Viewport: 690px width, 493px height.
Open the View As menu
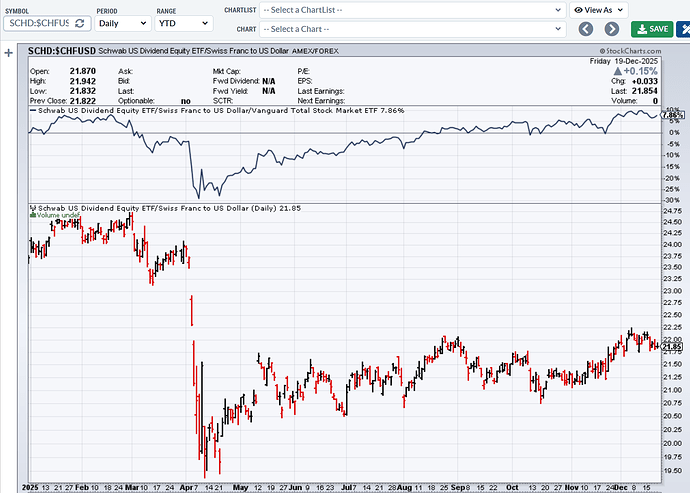point(600,9)
